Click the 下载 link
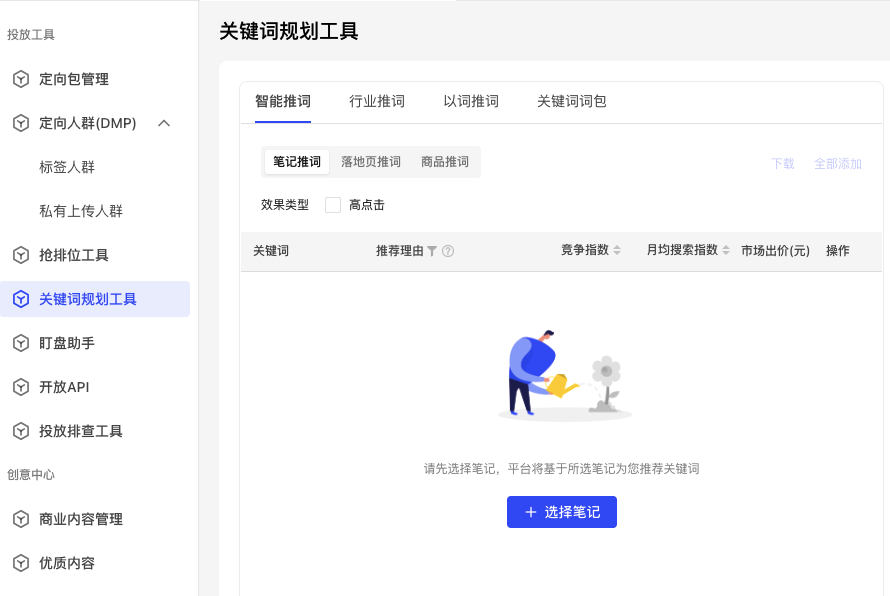This screenshot has height=596, width=890. [x=783, y=164]
